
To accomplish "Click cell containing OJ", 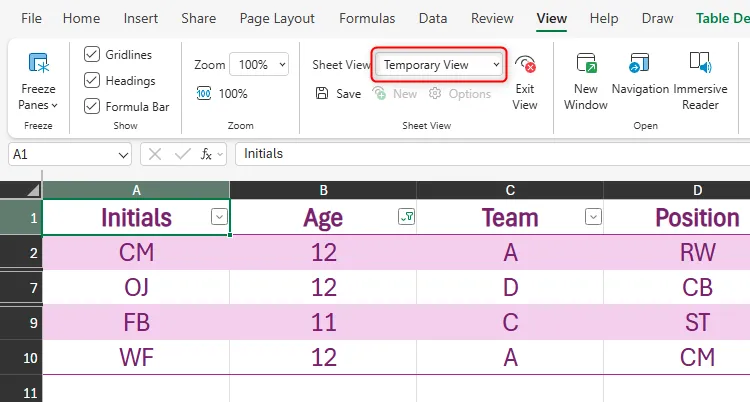I will [136, 287].
